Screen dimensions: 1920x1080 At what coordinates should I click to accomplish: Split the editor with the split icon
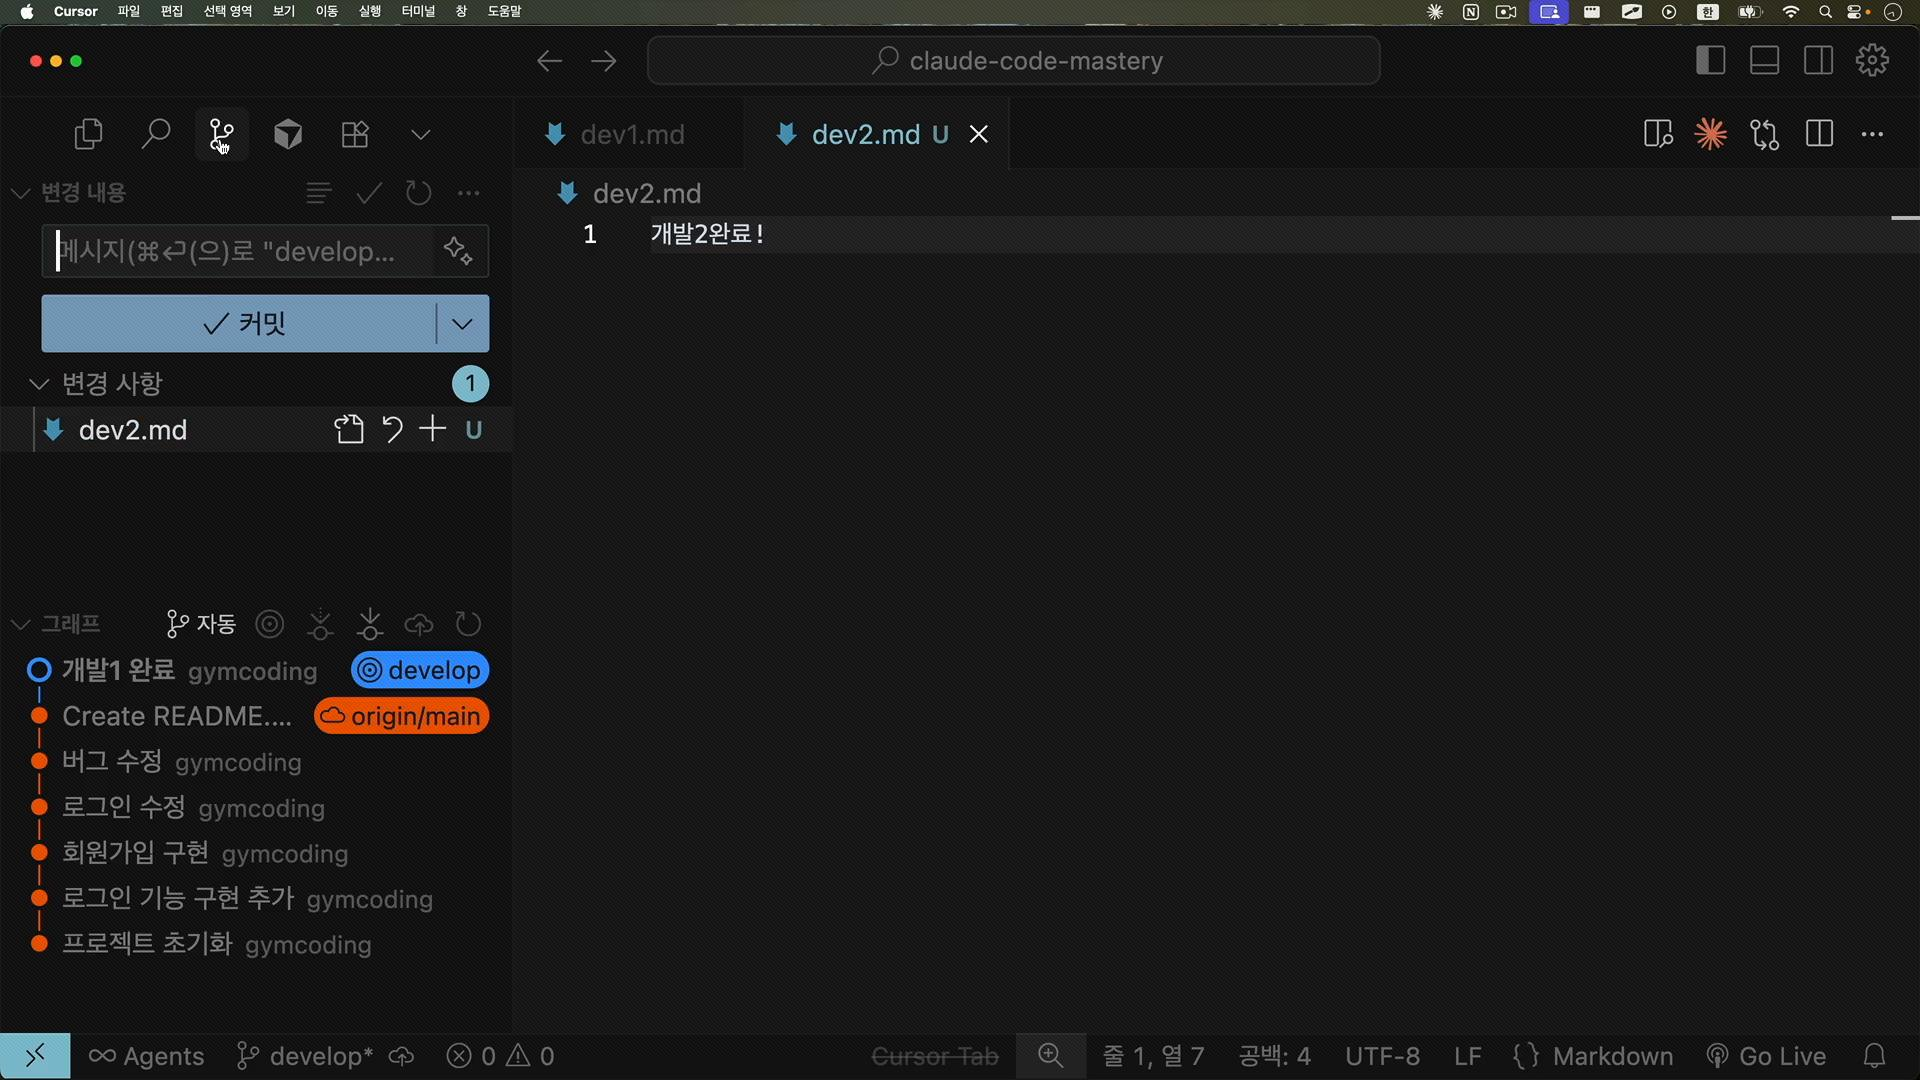pyautogui.click(x=1819, y=133)
